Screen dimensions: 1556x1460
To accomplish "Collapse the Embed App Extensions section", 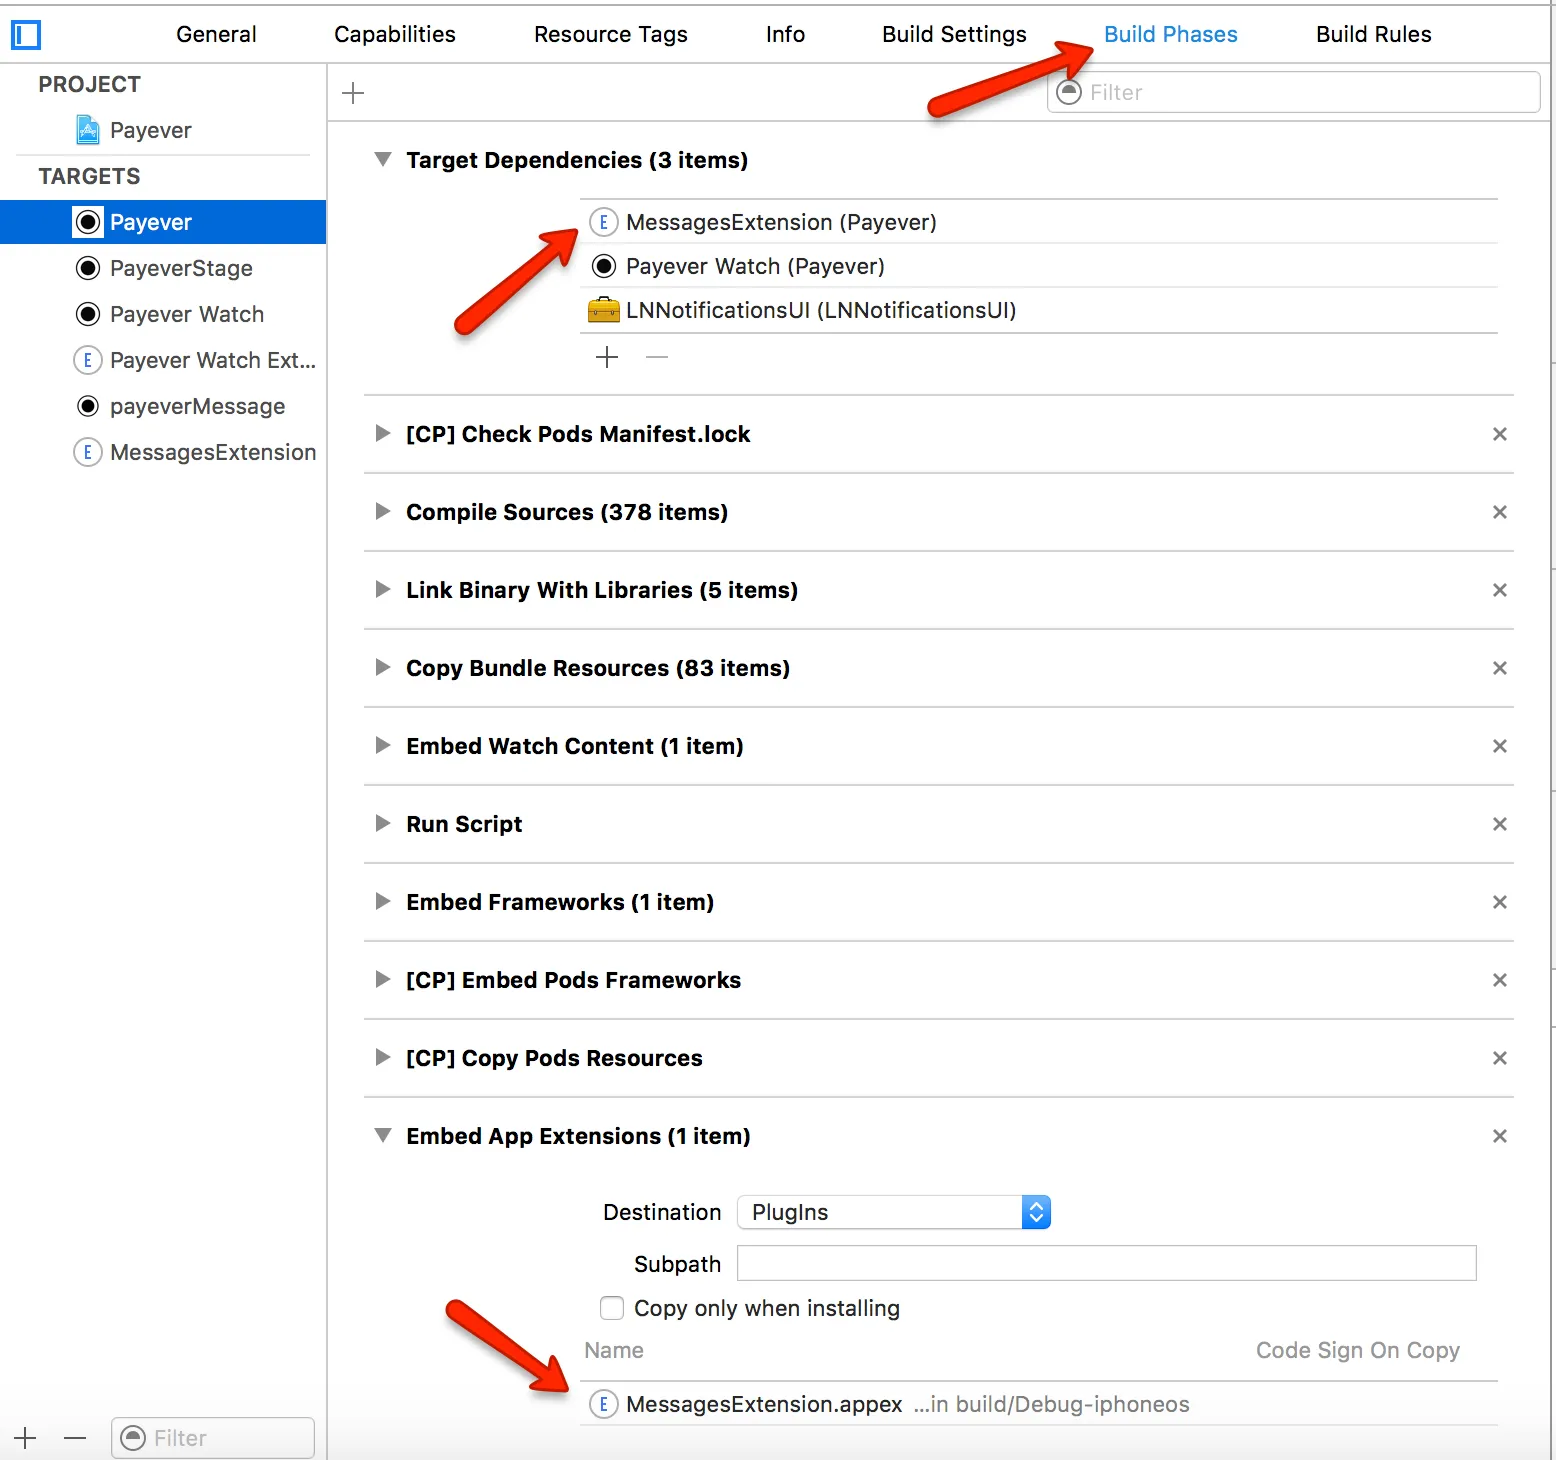I will click(382, 1136).
